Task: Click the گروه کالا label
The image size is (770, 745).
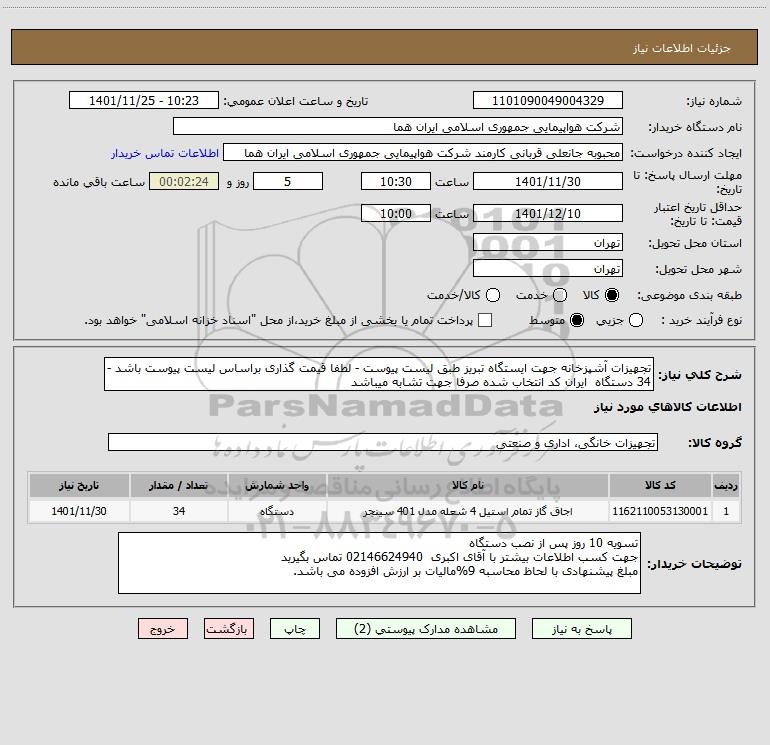Action: coord(715,443)
